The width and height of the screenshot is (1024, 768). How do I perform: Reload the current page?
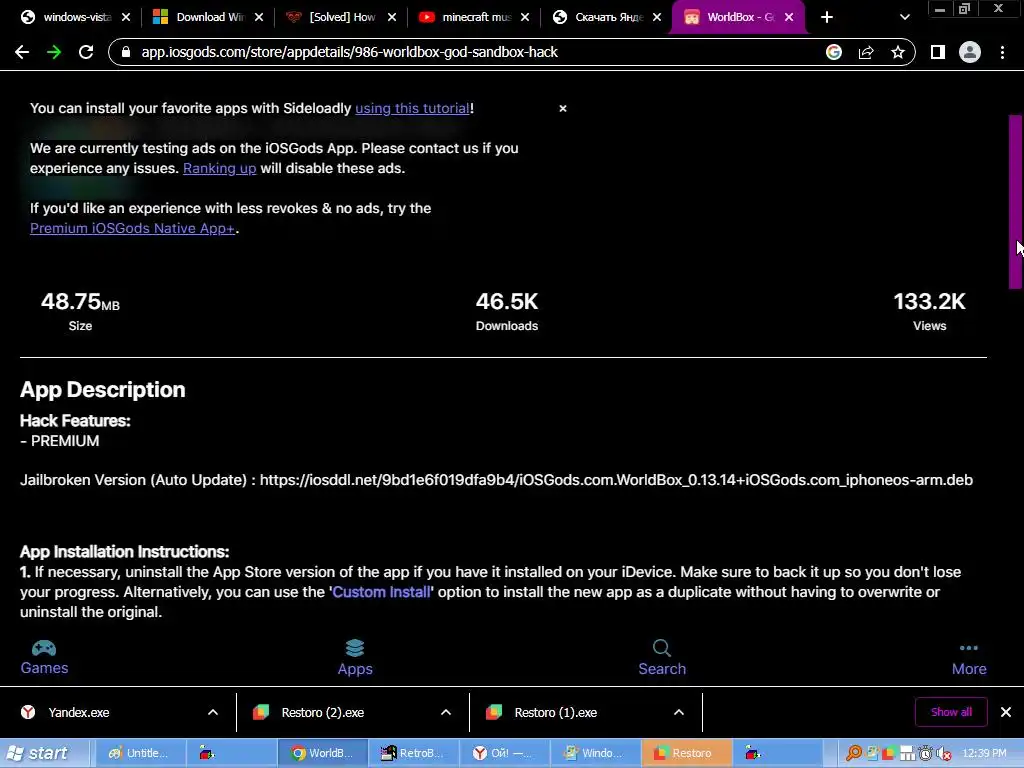click(86, 52)
